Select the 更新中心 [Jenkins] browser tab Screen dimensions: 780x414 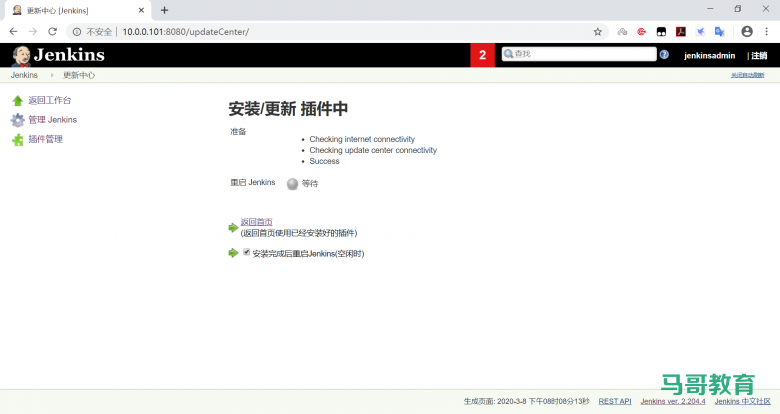pyautogui.click(x=77, y=10)
